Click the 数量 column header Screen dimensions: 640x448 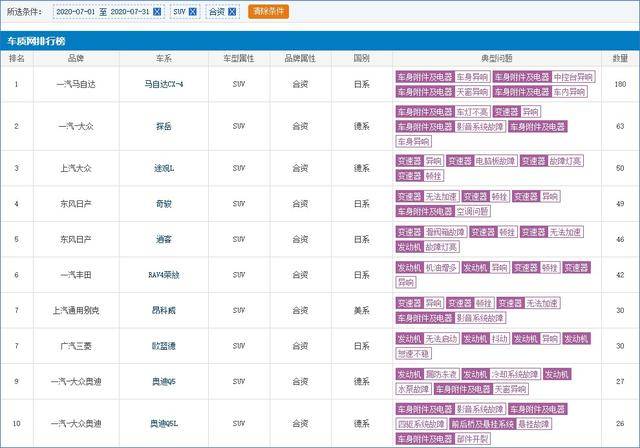[x=620, y=58]
